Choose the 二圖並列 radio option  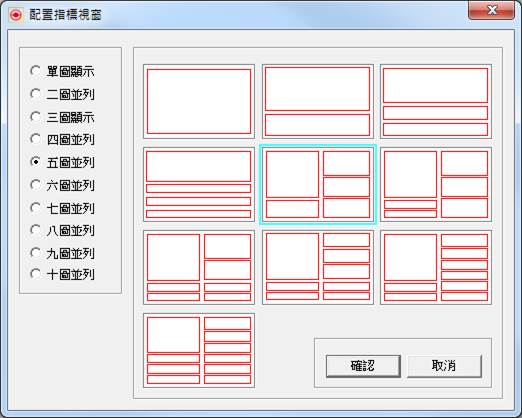tap(62, 94)
